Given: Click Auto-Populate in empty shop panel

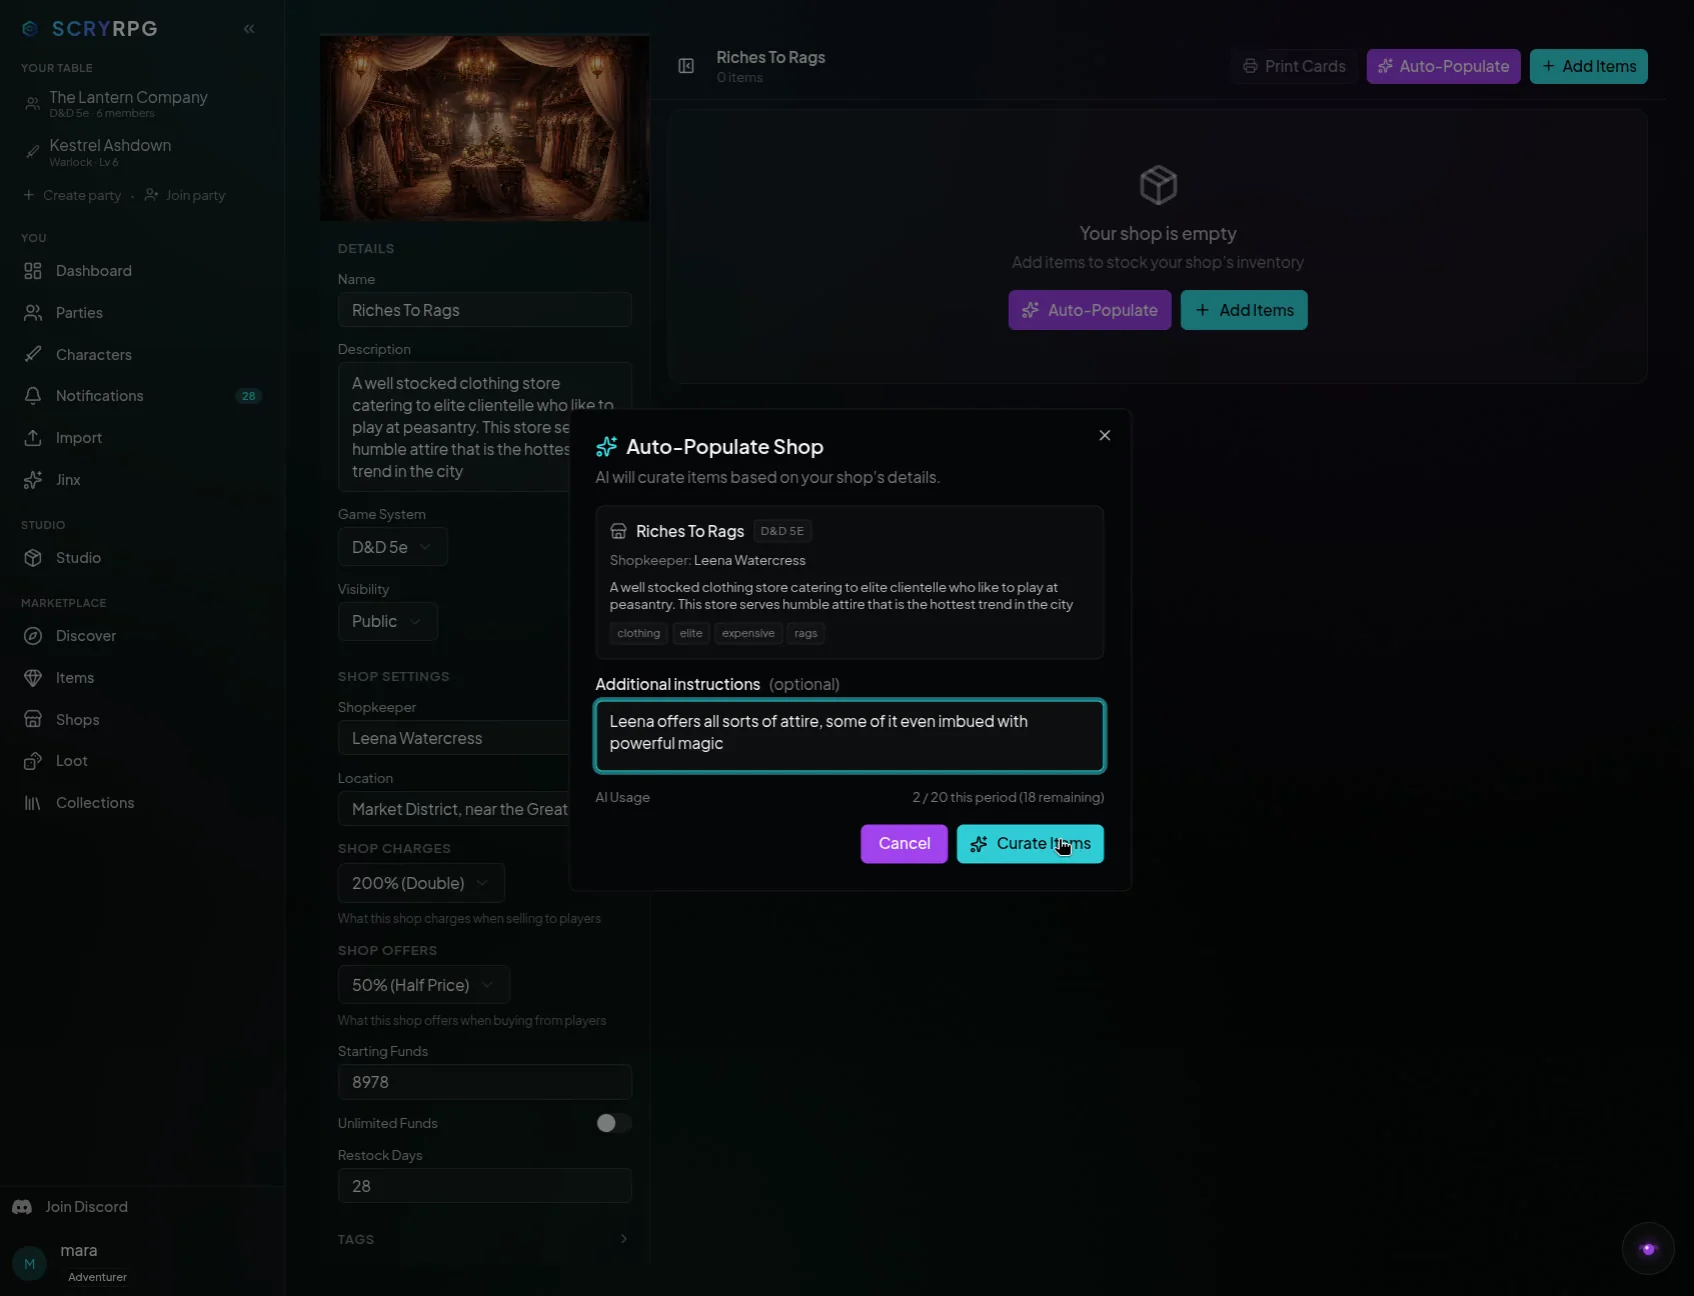Looking at the screenshot, I should click(1089, 310).
